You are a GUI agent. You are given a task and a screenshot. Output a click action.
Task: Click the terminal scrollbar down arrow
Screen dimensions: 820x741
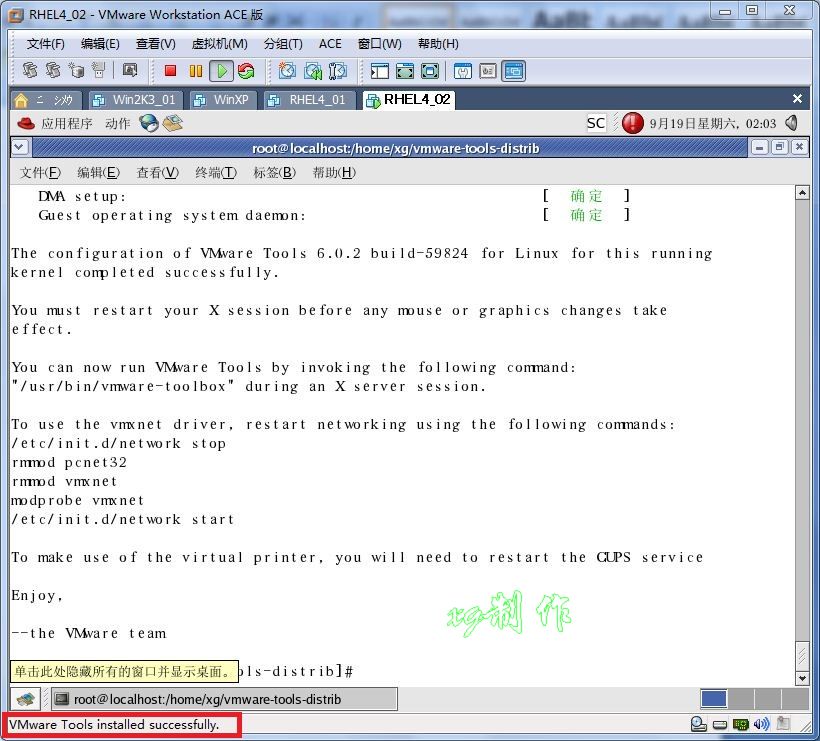(x=802, y=678)
